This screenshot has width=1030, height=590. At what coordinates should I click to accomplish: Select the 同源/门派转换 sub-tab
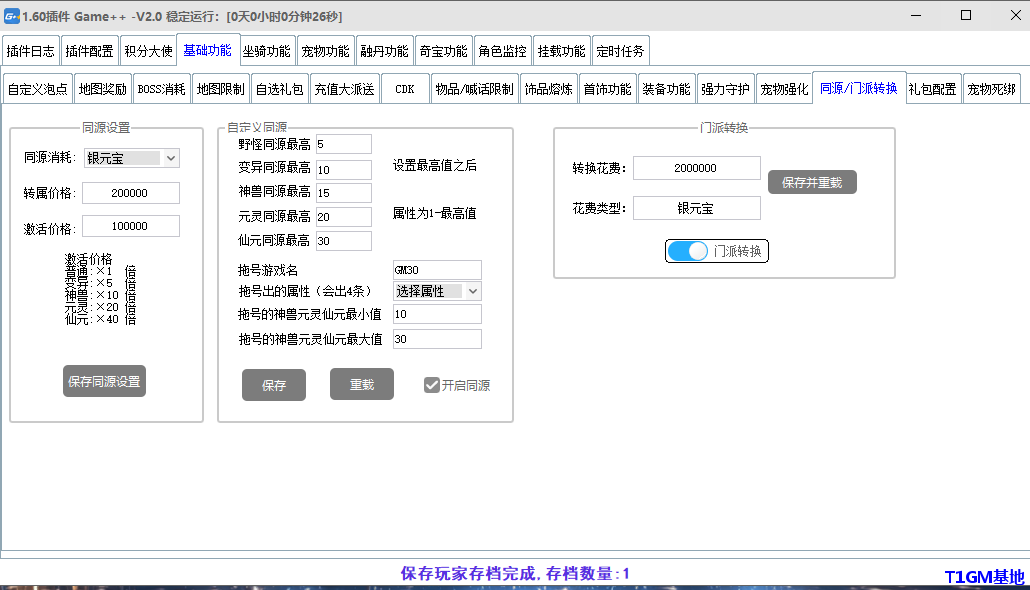pyautogui.click(x=859, y=88)
